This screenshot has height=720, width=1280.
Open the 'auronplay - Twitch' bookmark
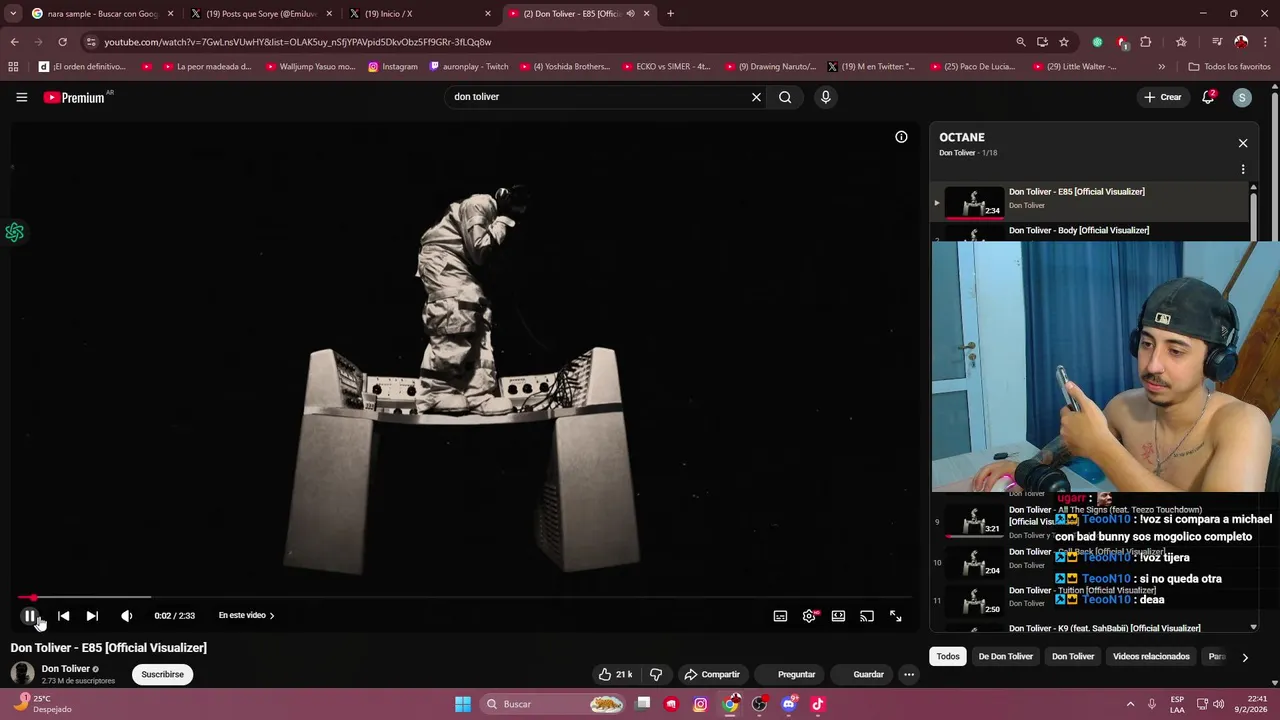[x=469, y=67]
